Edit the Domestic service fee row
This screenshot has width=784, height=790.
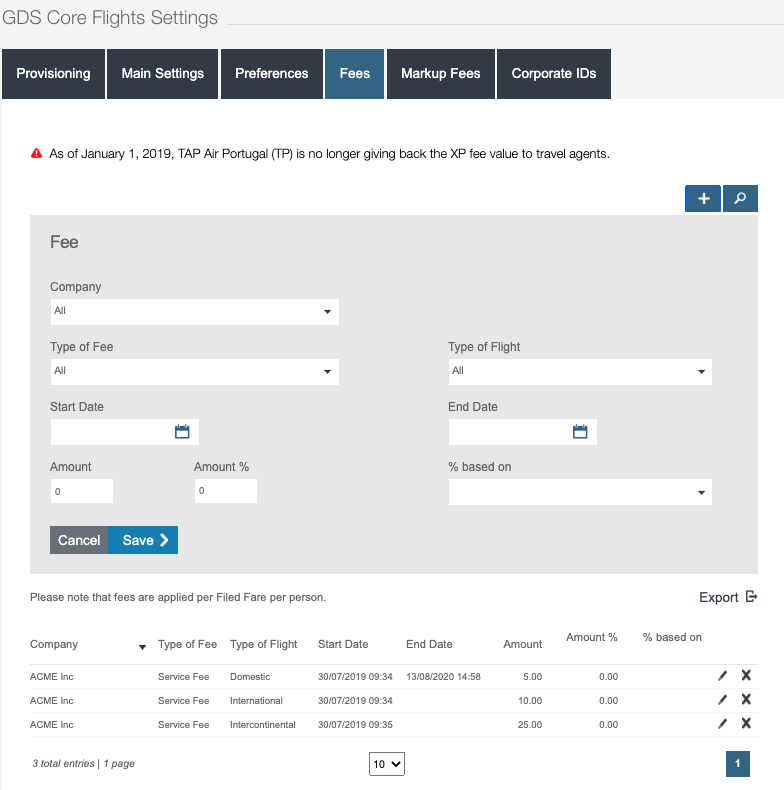pyautogui.click(x=723, y=676)
